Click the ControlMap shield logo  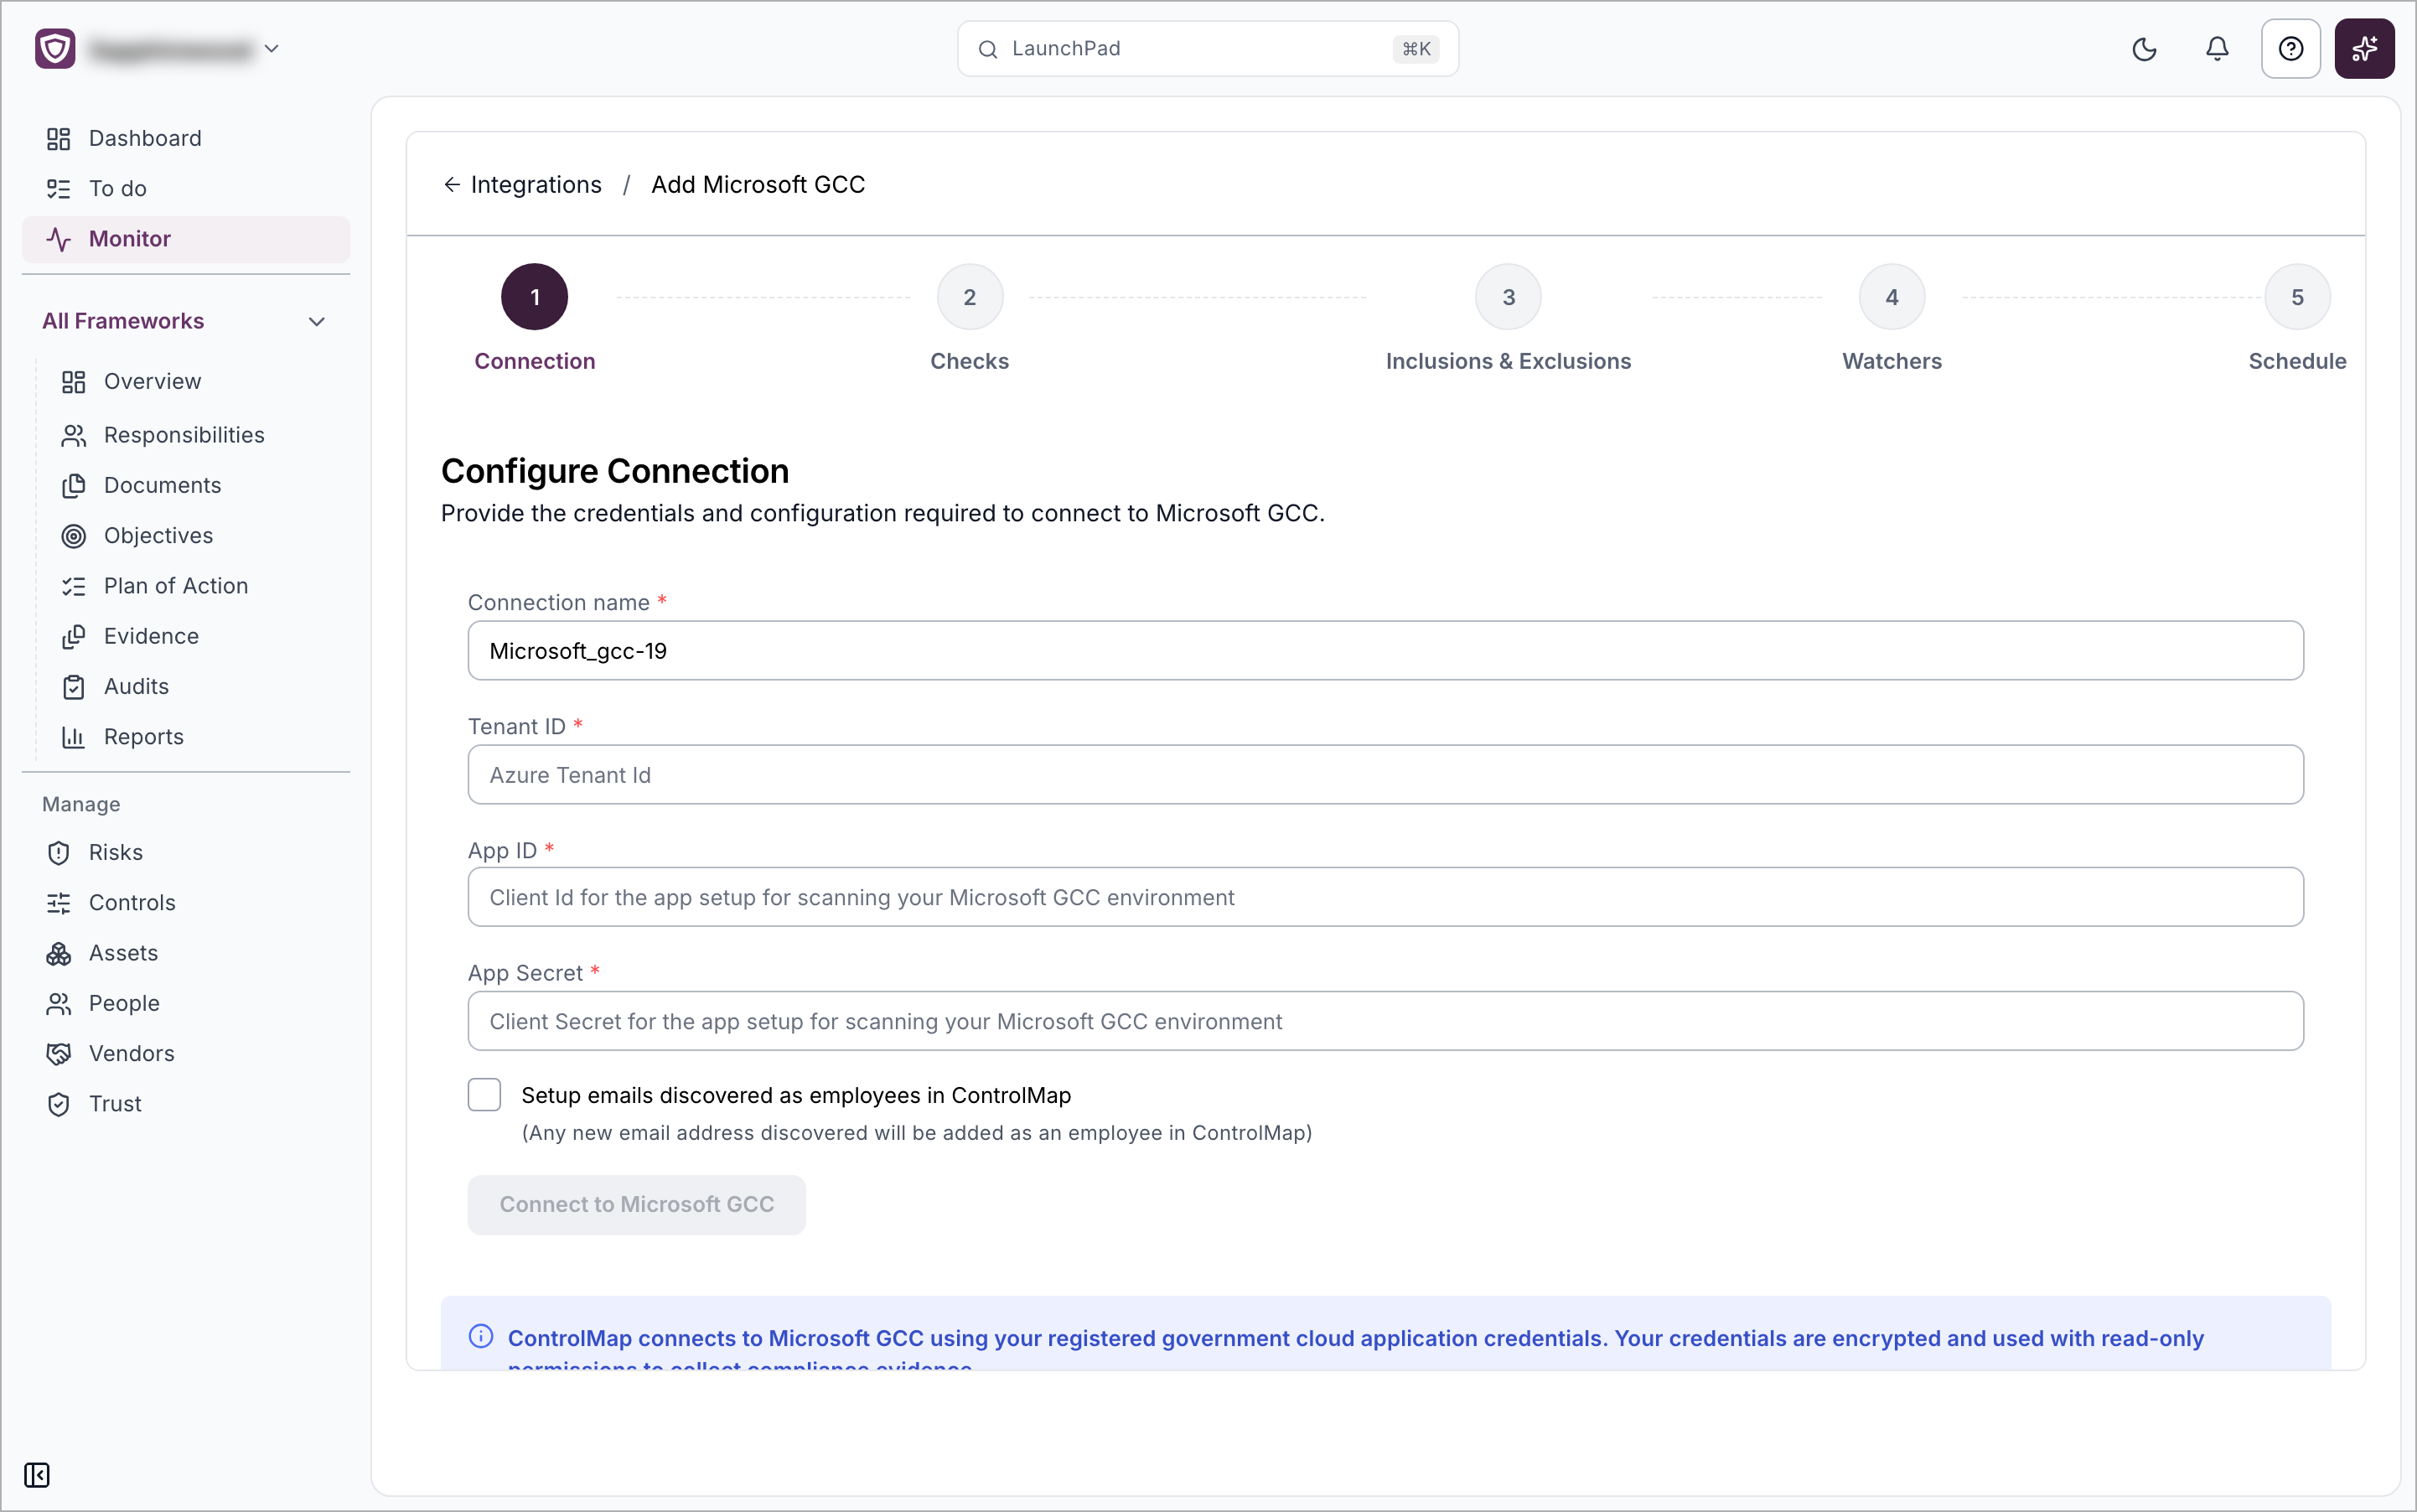click(x=55, y=49)
